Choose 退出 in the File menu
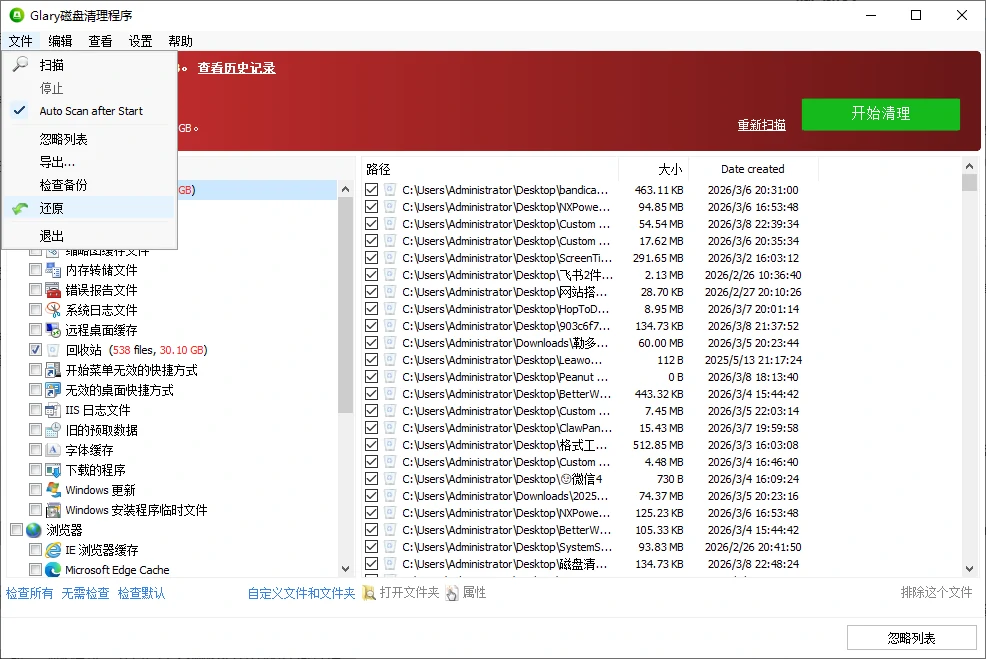The image size is (986, 659). coord(52,236)
